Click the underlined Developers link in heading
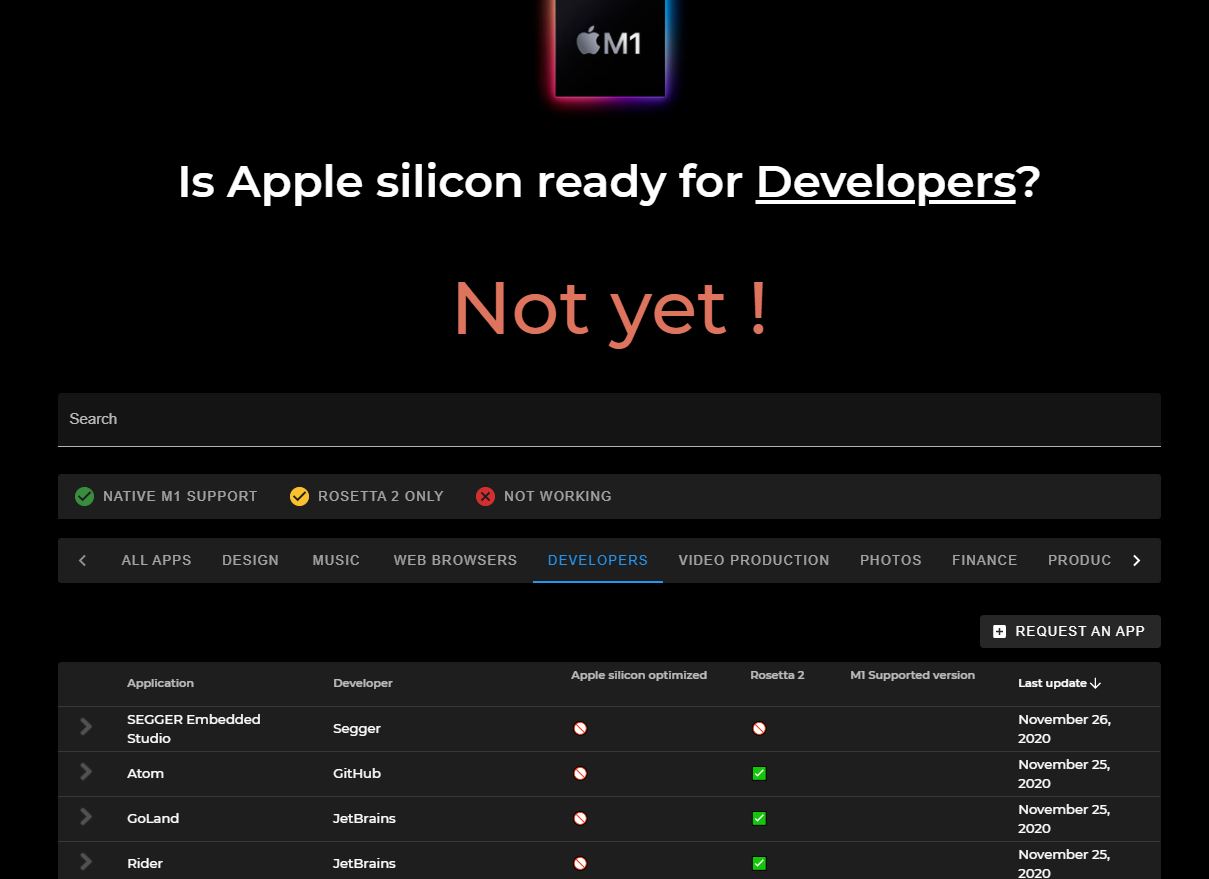 pyautogui.click(x=885, y=182)
